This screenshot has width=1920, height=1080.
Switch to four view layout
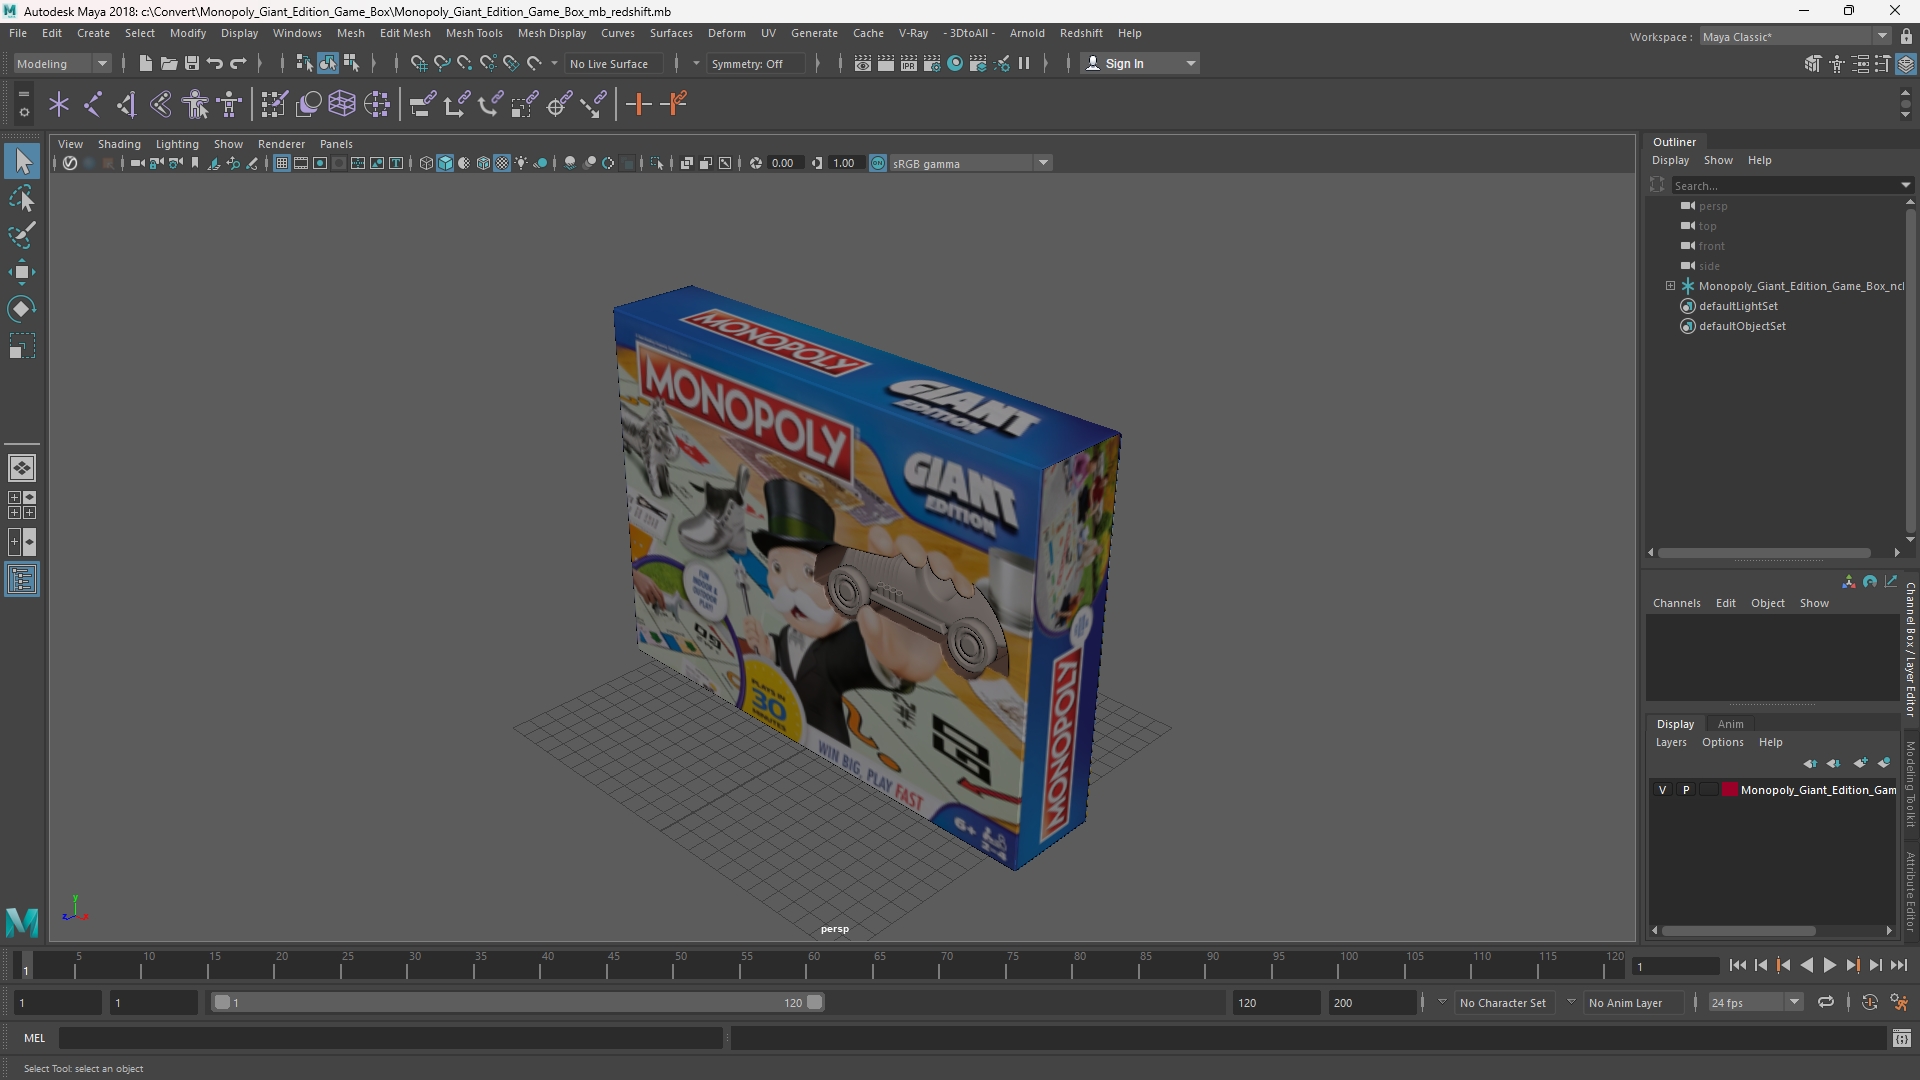(x=22, y=505)
